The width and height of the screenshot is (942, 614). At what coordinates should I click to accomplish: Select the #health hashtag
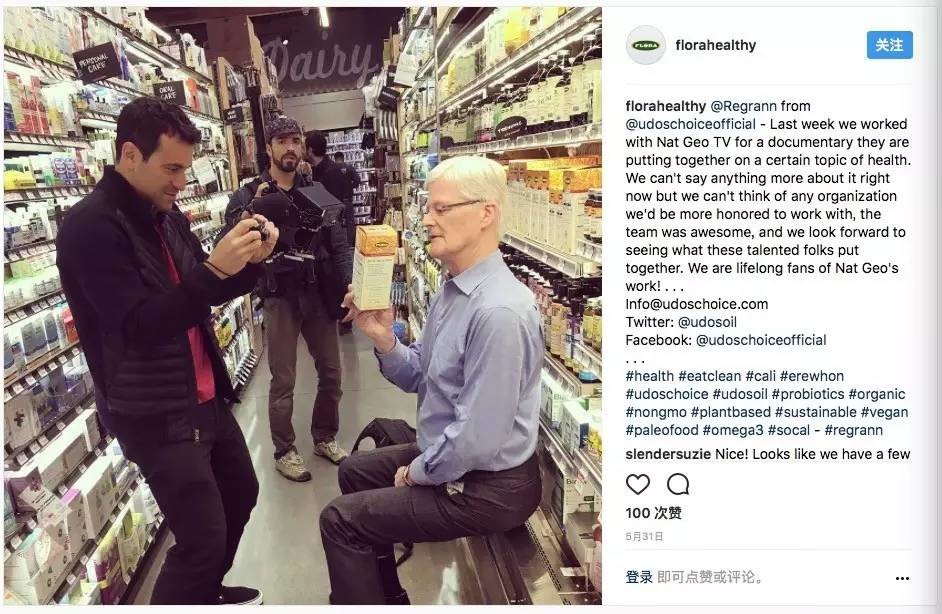pyautogui.click(x=649, y=376)
